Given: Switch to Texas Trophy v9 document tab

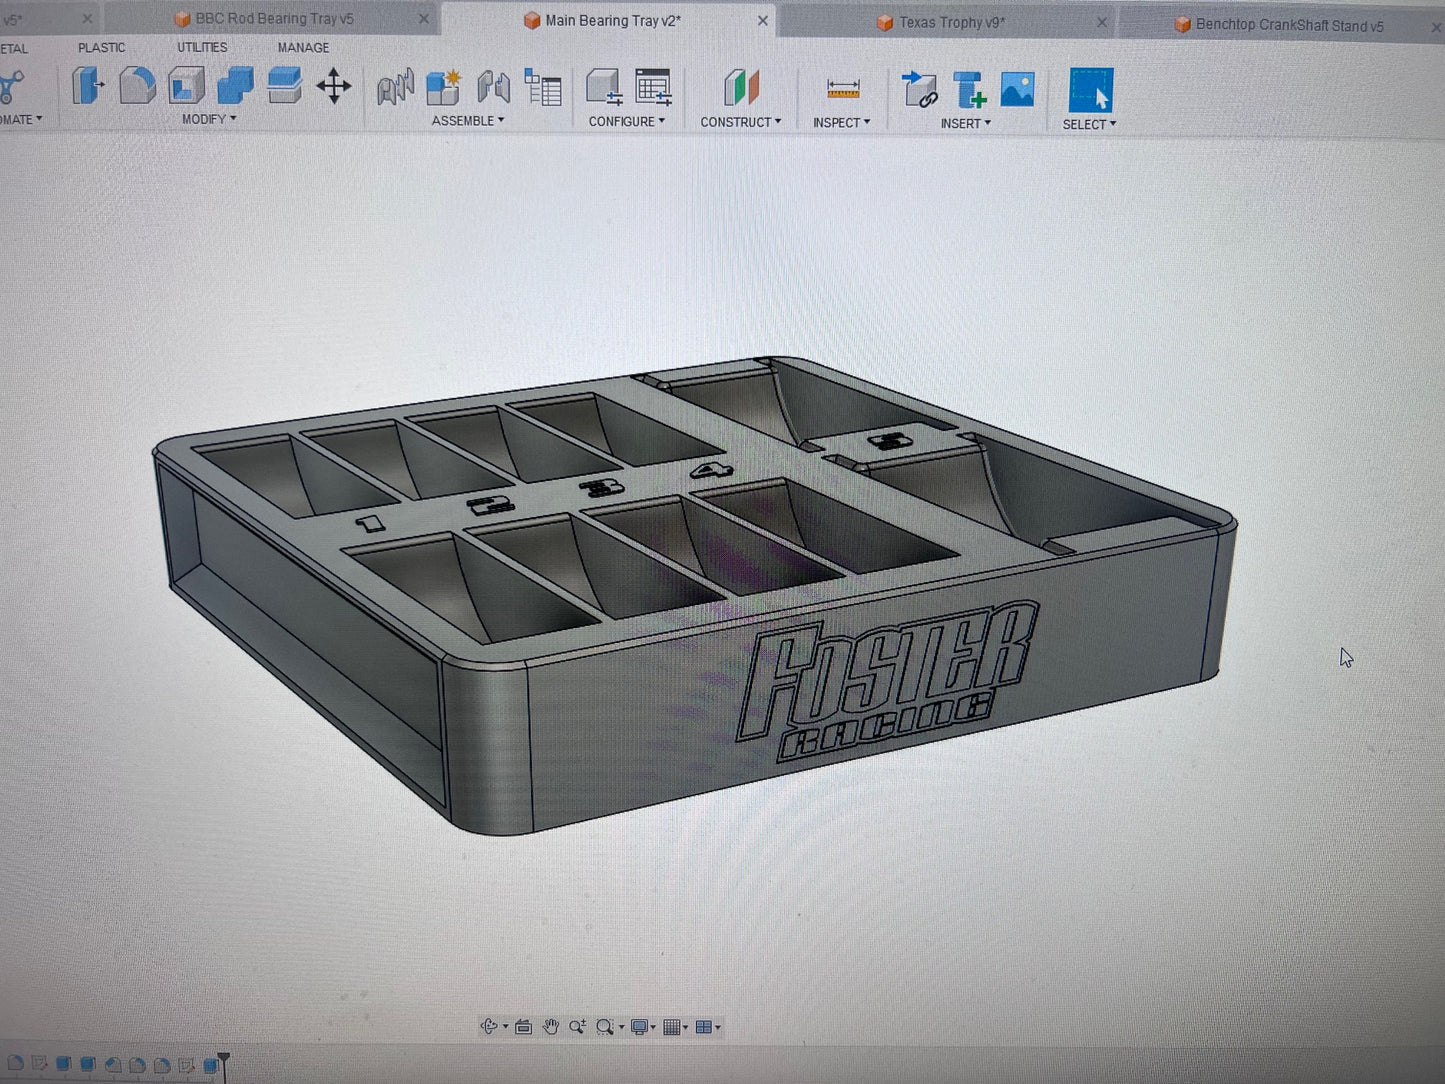Looking at the screenshot, I should pos(951,22).
